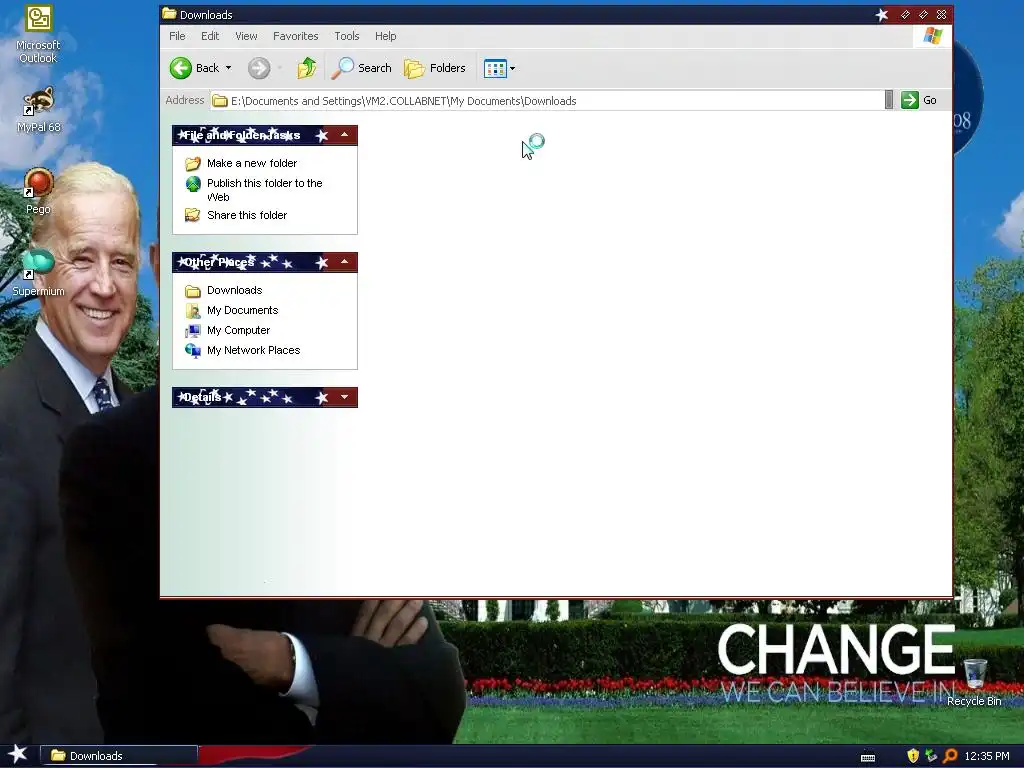Open the Views dropdown button
The width and height of the screenshot is (1024, 768).
(500, 68)
